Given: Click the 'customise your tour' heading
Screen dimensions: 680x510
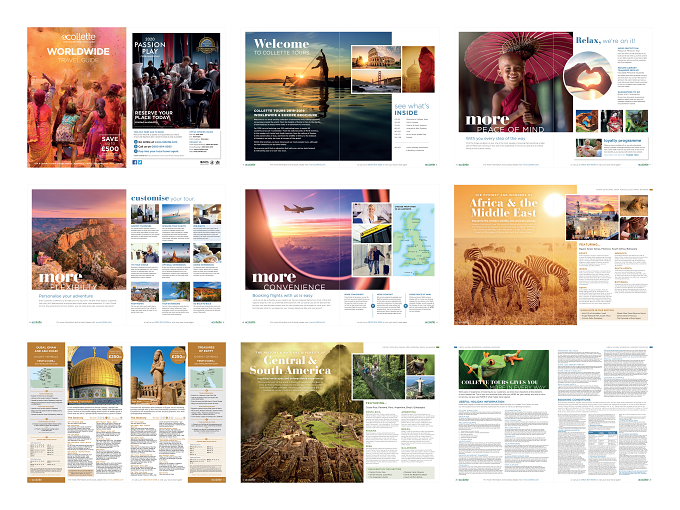Looking at the screenshot, I should click(x=163, y=198).
